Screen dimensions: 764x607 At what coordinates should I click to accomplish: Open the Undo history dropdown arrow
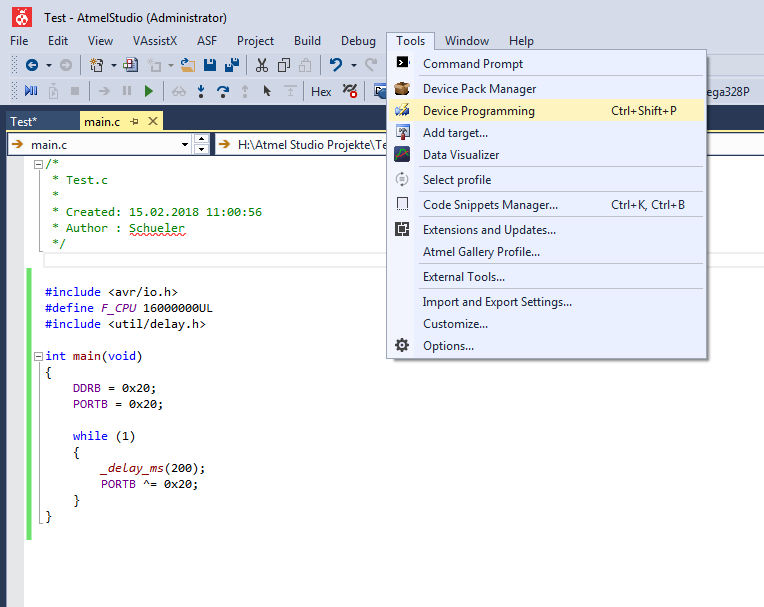tap(353, 65)
